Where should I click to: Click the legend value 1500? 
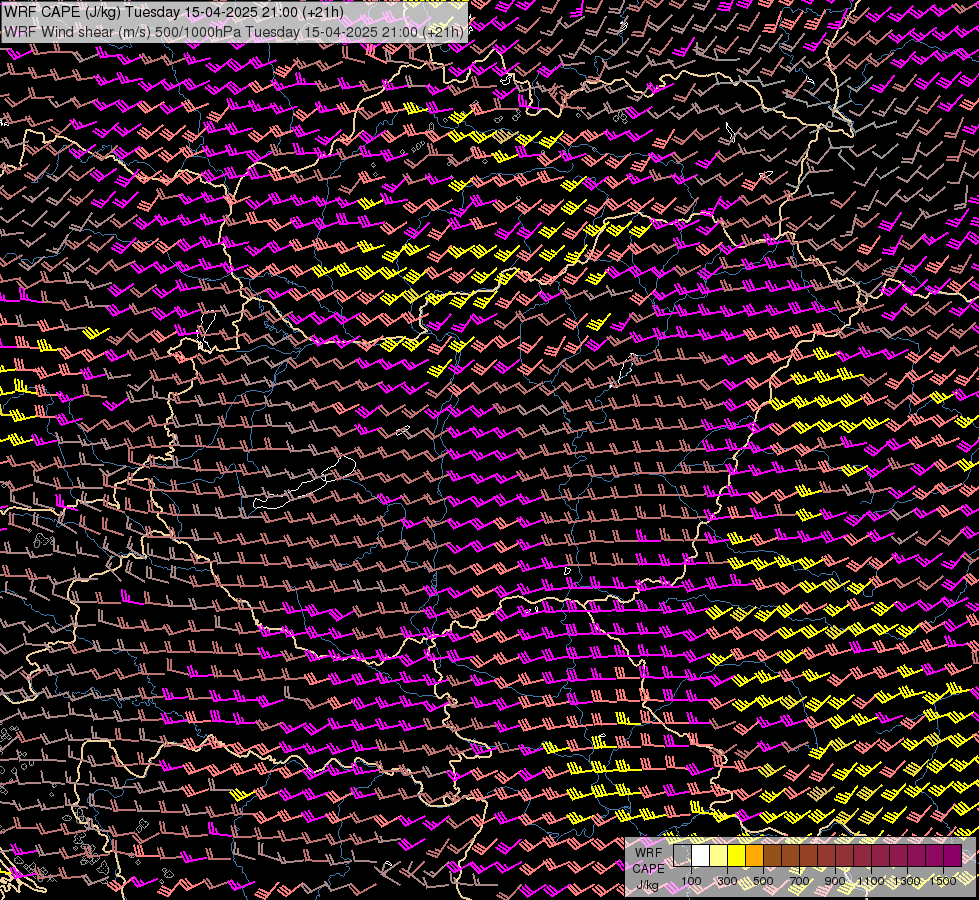pos(943,881)
